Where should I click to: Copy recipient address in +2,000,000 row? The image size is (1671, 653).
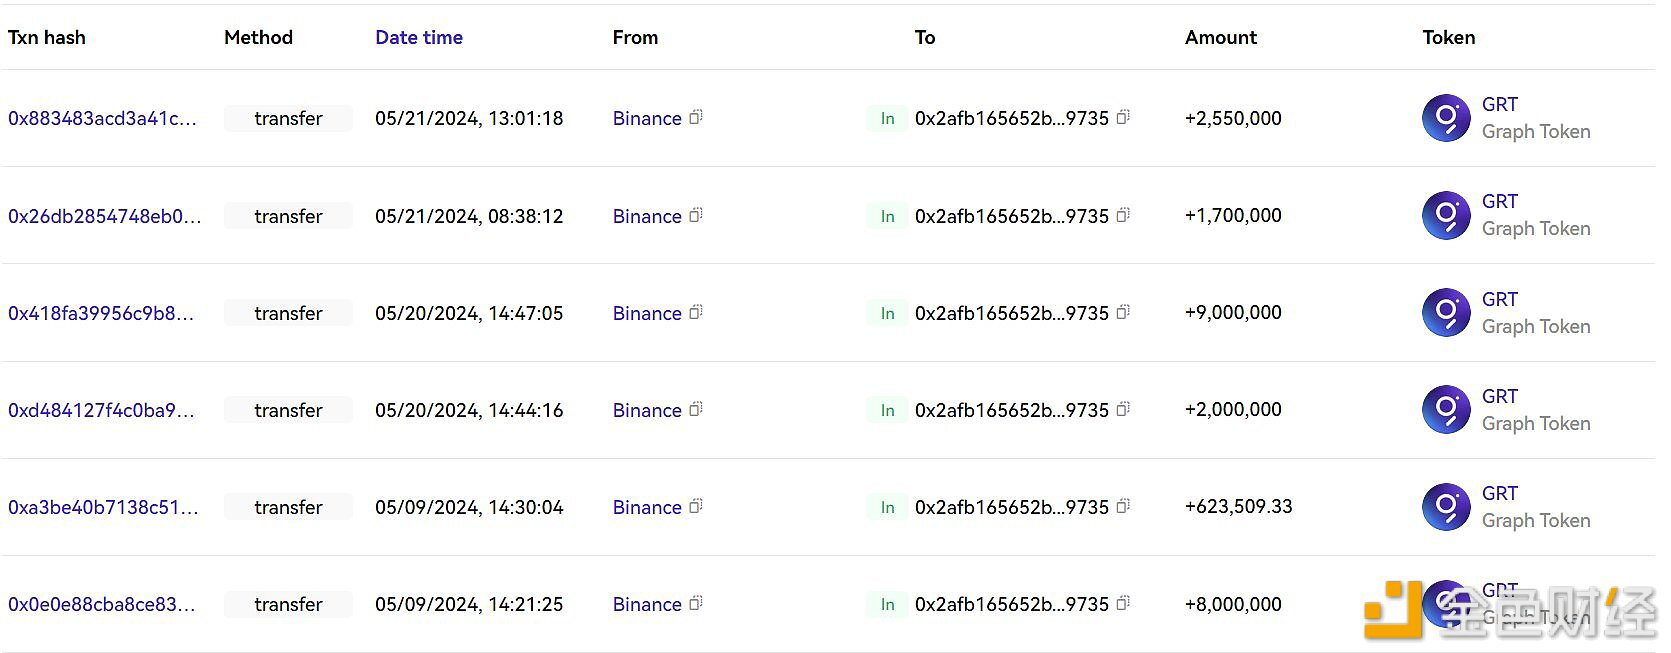click(x=1123, y=409)
